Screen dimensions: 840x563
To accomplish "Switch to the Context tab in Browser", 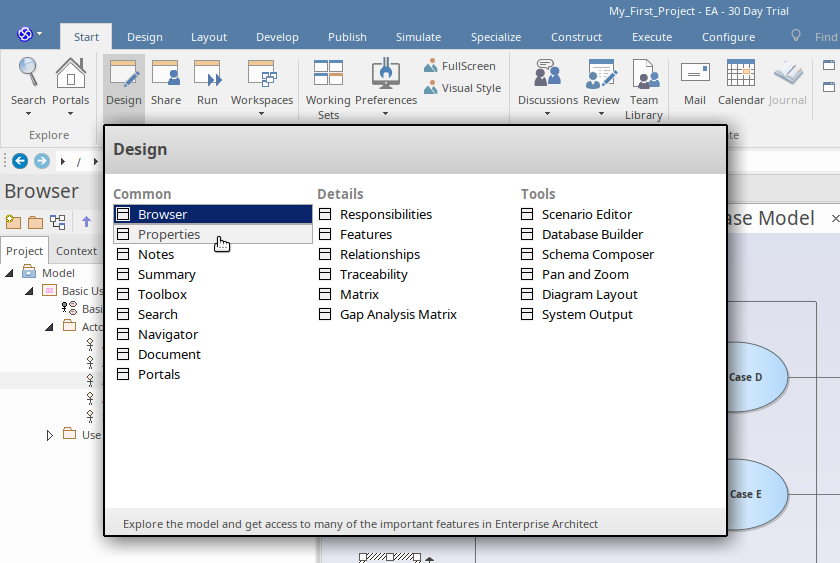I will click(x=76, y=251).
